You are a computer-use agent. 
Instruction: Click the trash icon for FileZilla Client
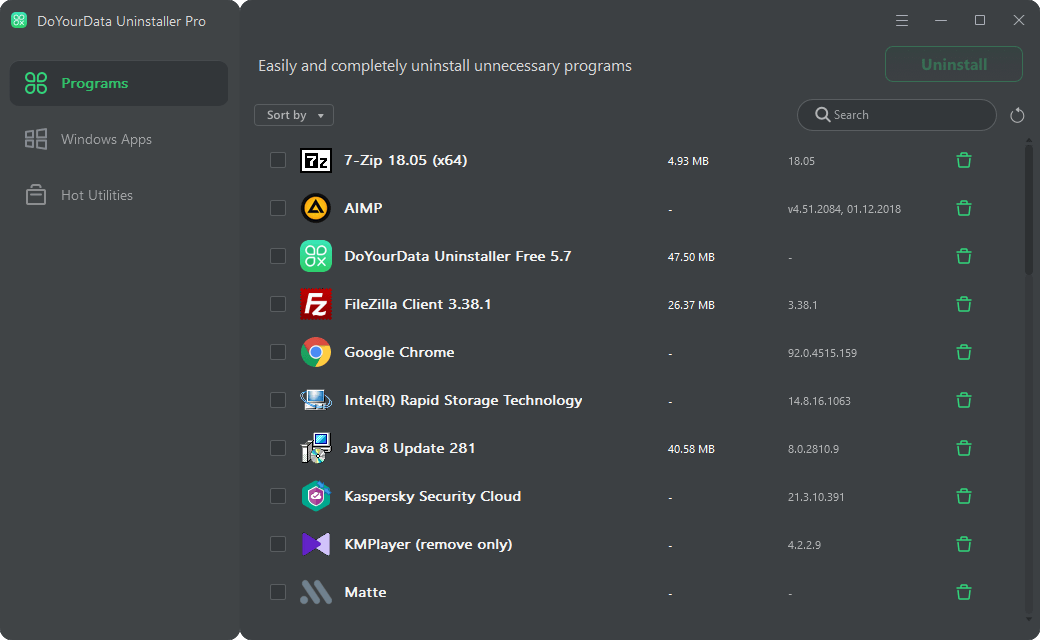pos(964,304)
